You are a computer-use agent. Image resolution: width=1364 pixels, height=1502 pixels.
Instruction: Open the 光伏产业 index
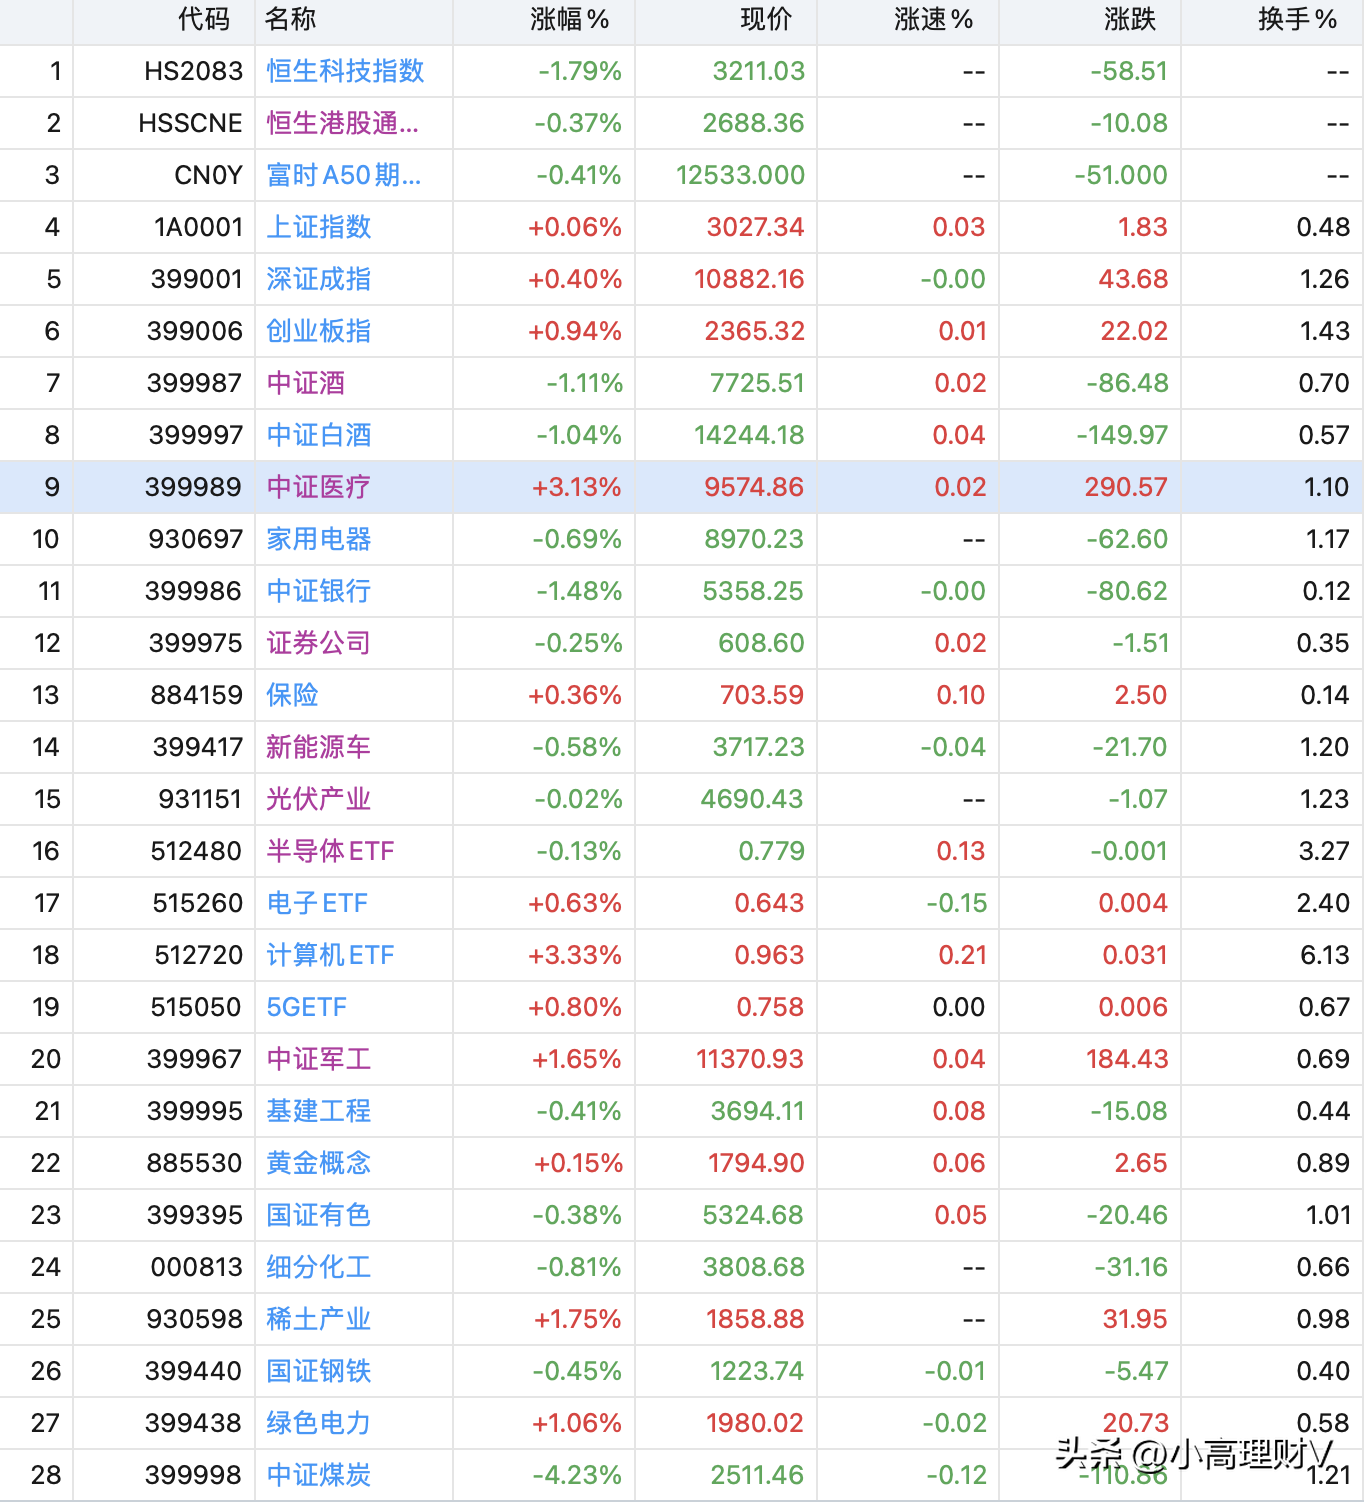point(319,799)
